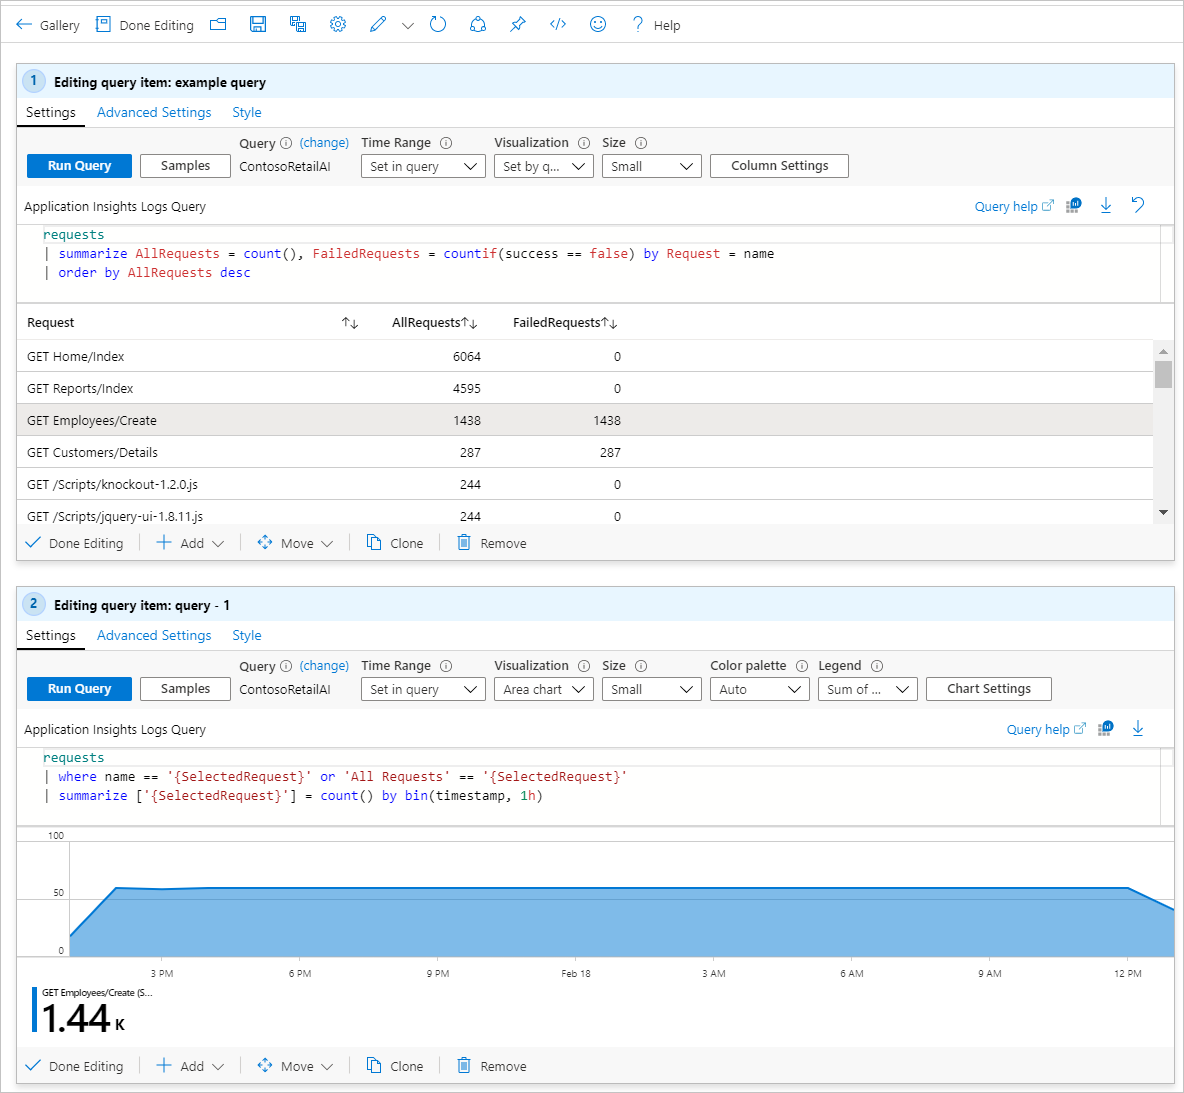Download the query 2 results via the arrow icon
The width and height of the screenshot is (1184, 1093).
1138,729
